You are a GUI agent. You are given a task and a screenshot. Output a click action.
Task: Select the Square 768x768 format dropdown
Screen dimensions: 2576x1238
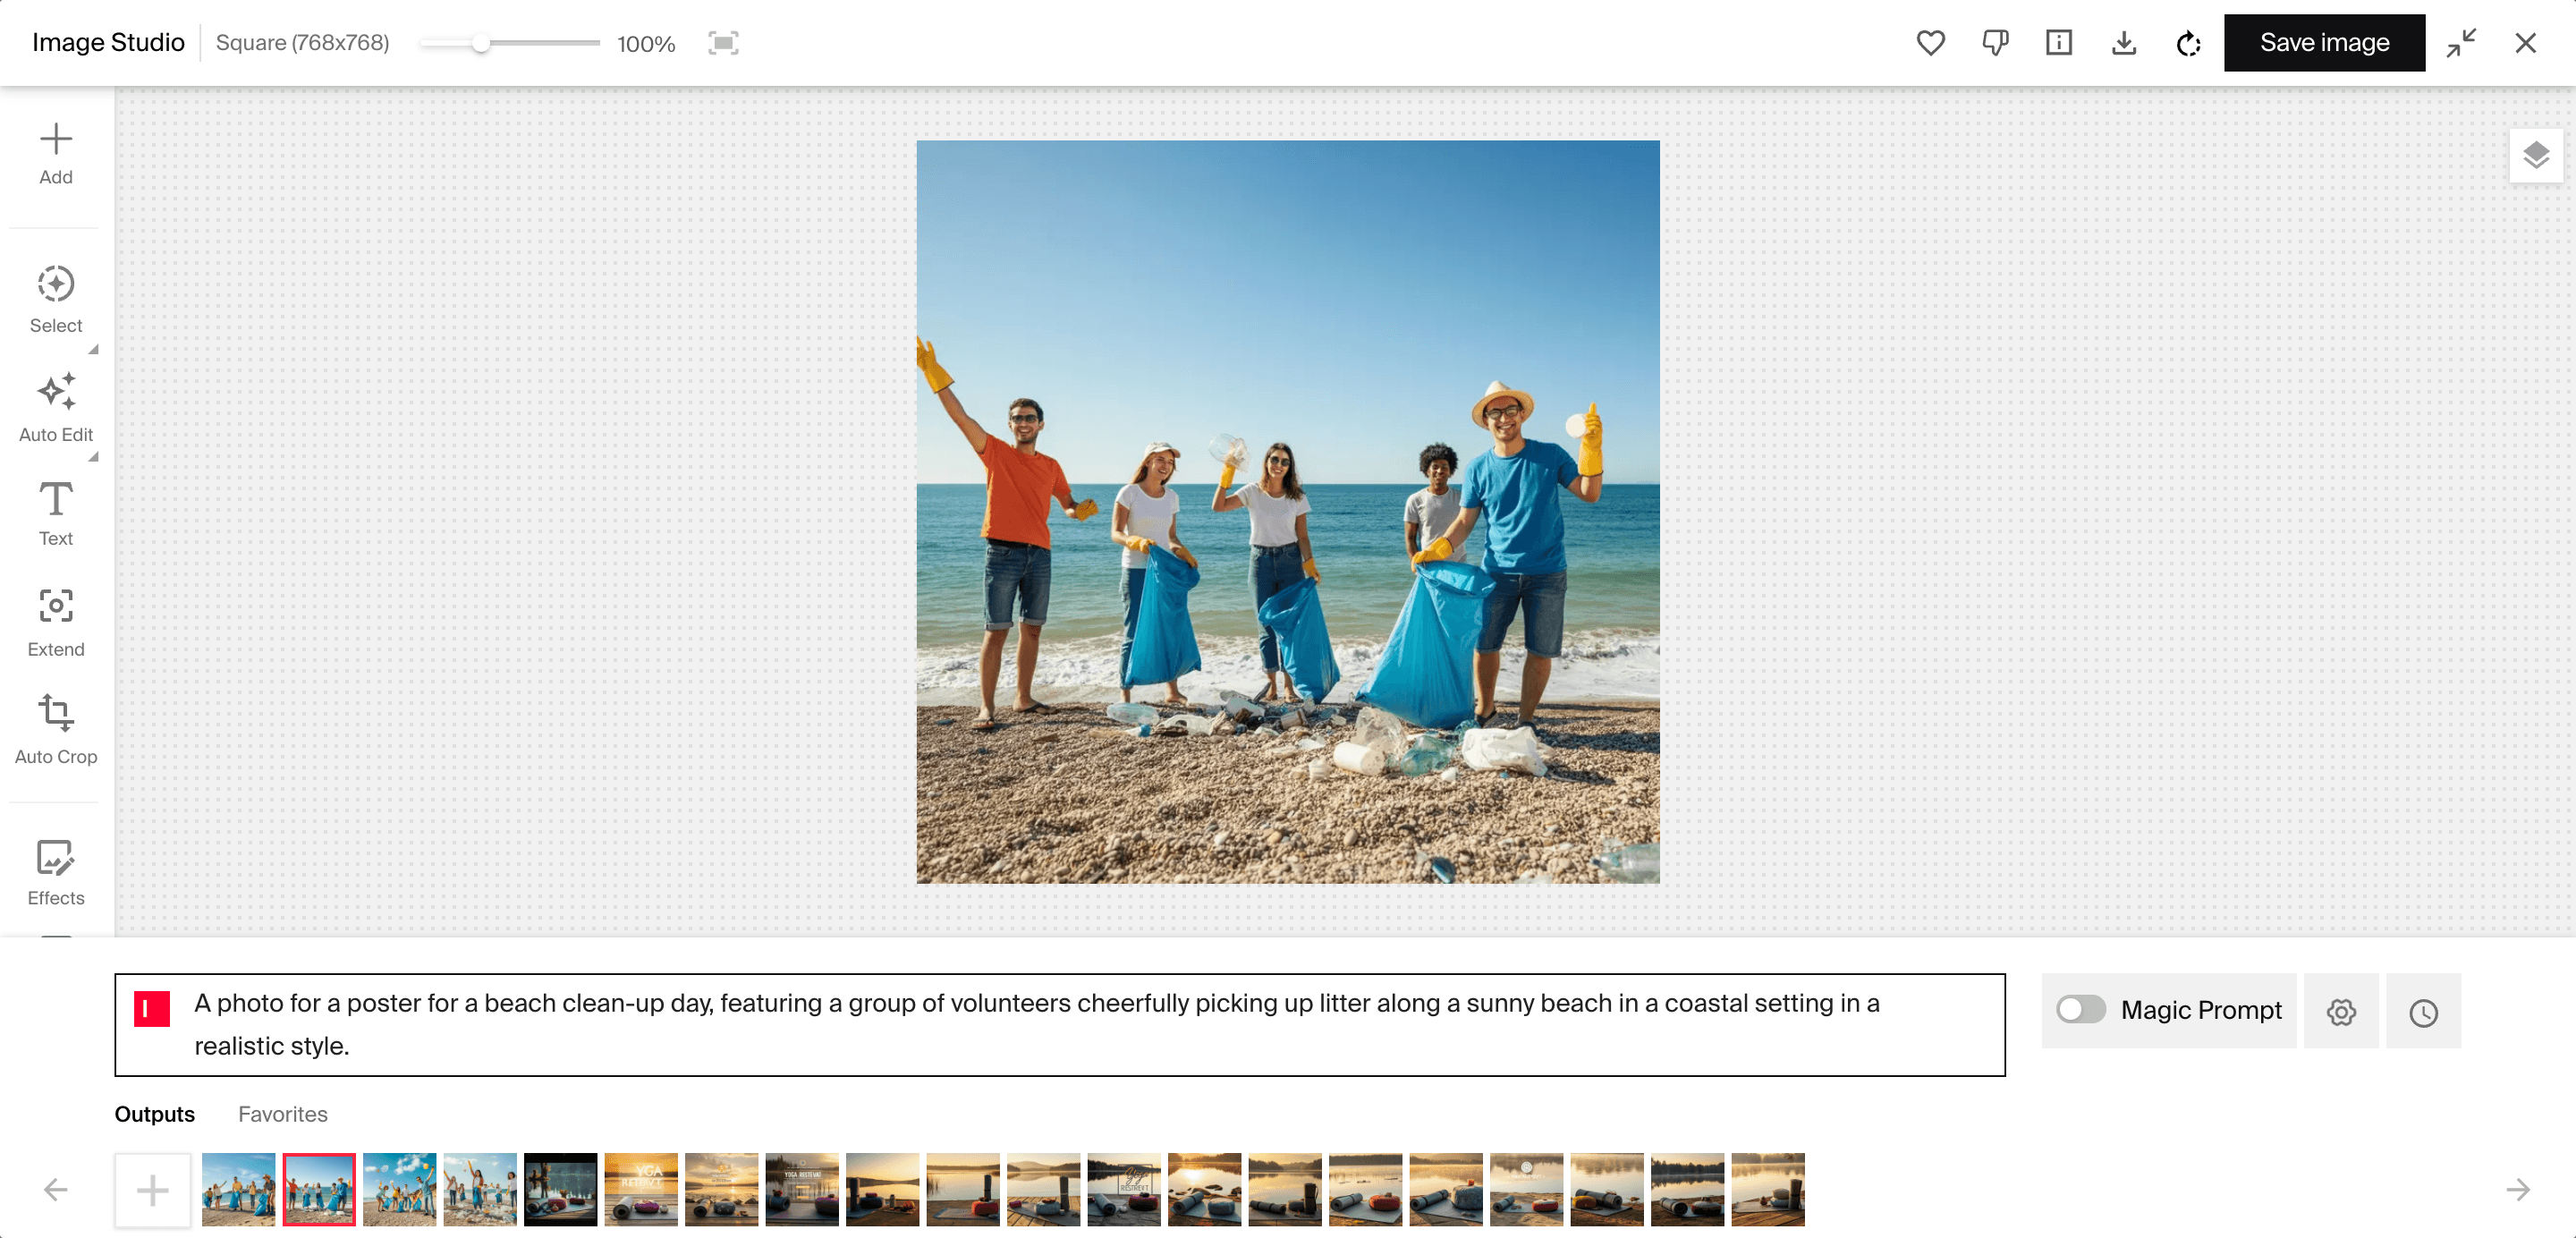pyautogui.click(x=302, y=41)
